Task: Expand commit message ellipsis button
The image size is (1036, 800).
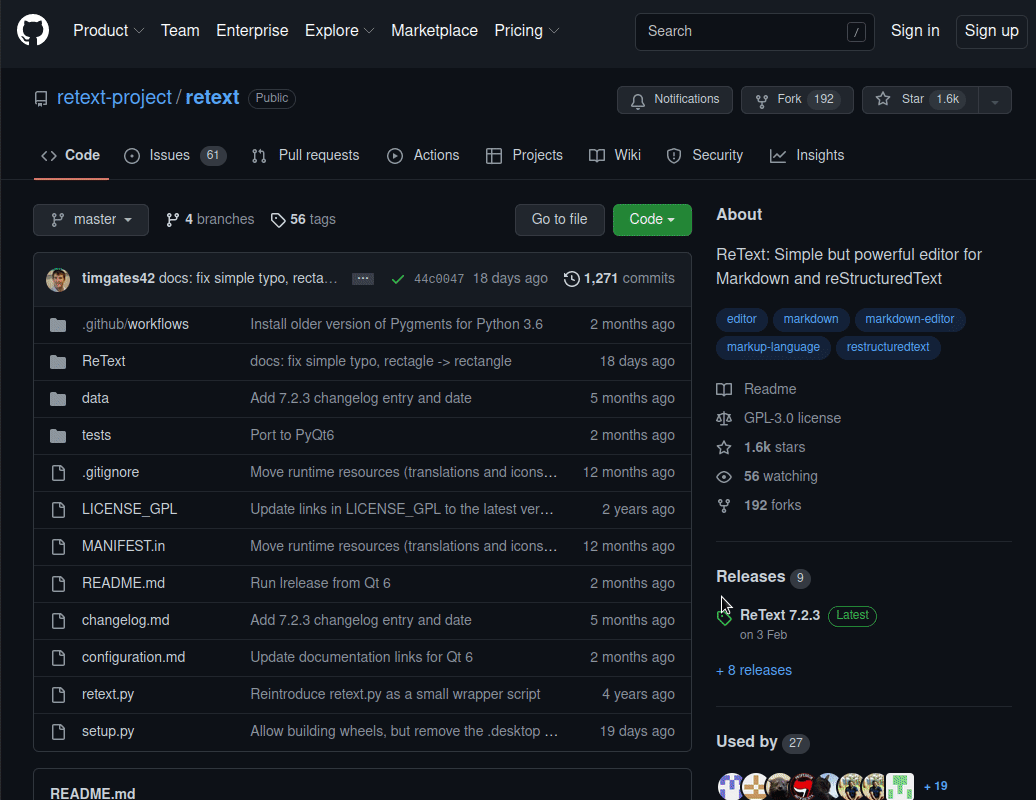Action: [363, 279]
